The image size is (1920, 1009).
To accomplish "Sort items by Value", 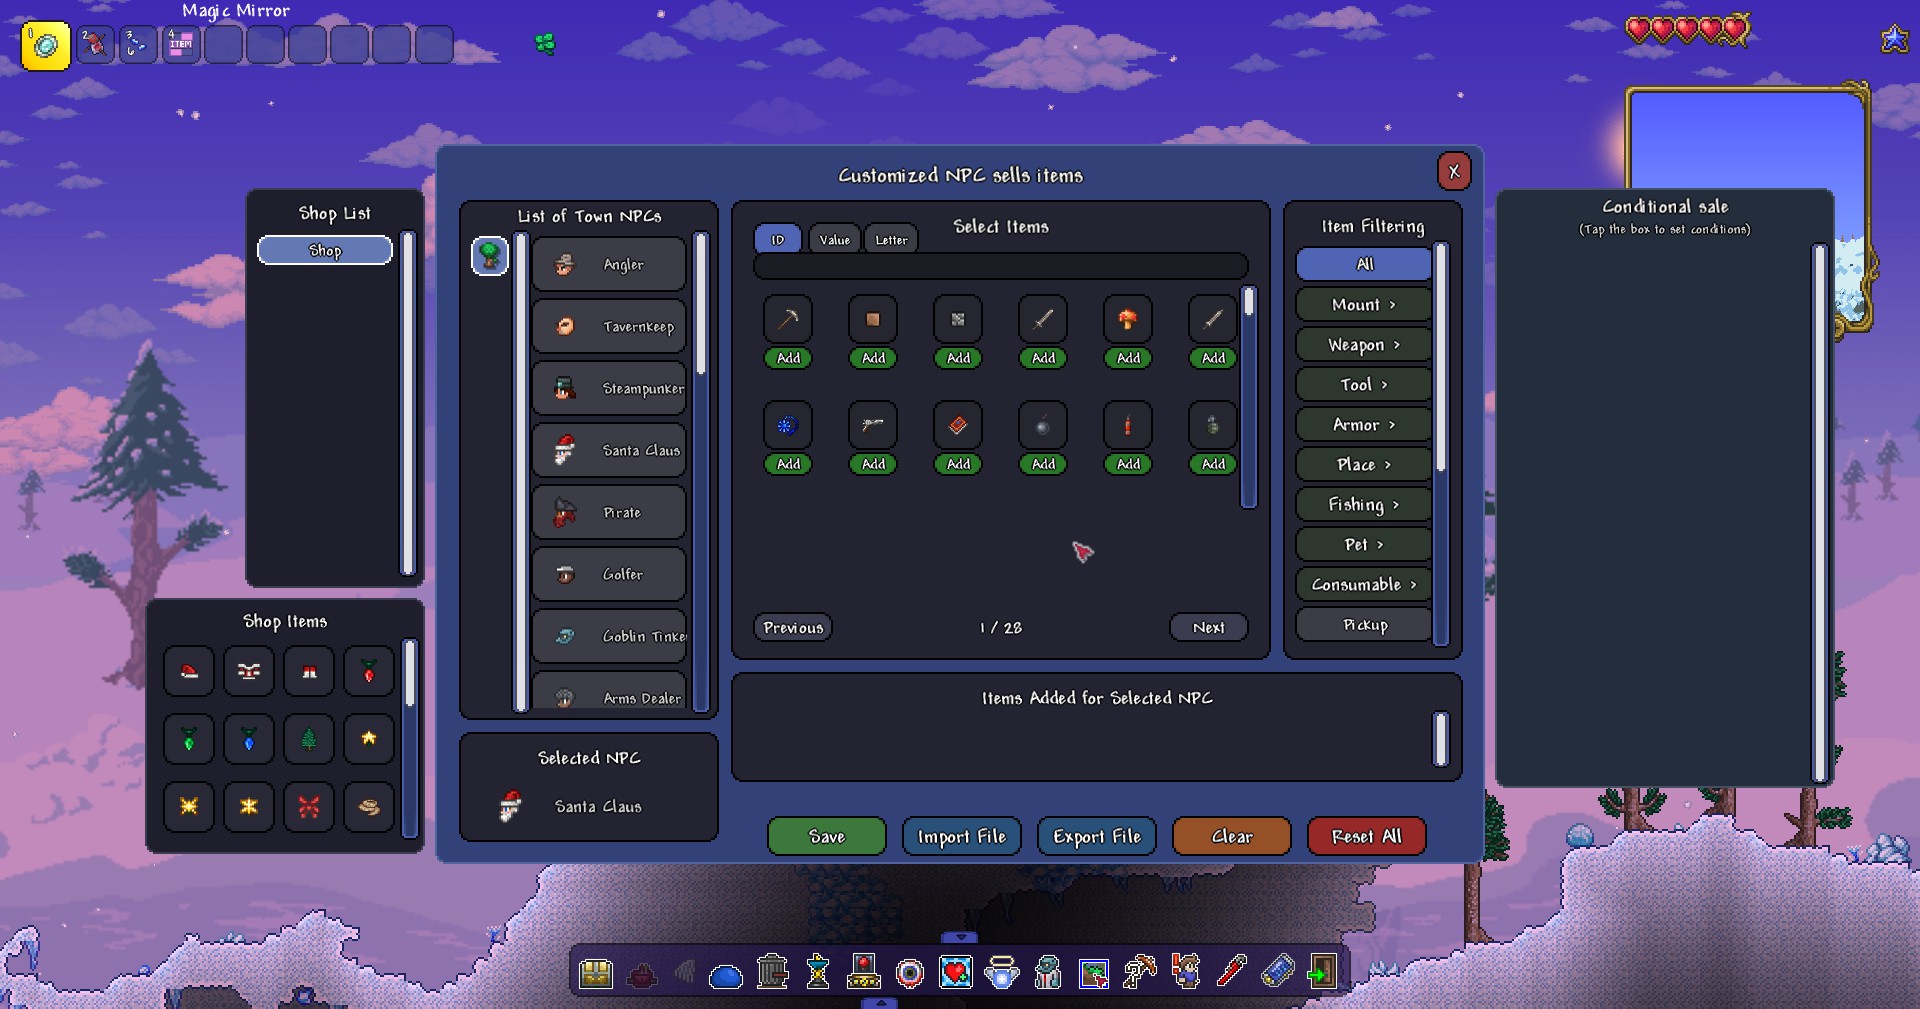I will click(x=835, y=239).
